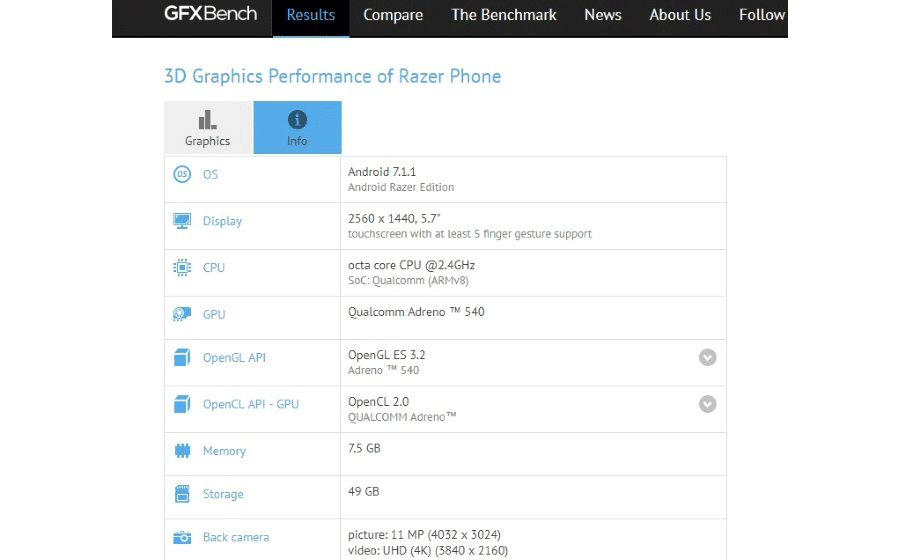Click the GFXBench logo
This screenshot has width=900, height=560.
pos(210,14)
